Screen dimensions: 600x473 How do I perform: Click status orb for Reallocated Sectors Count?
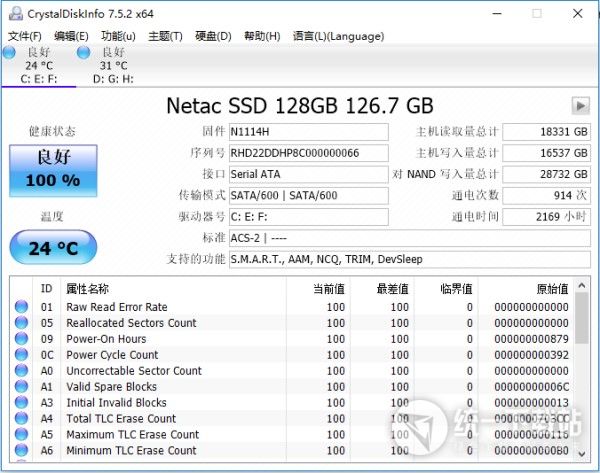tap(21, 323)
